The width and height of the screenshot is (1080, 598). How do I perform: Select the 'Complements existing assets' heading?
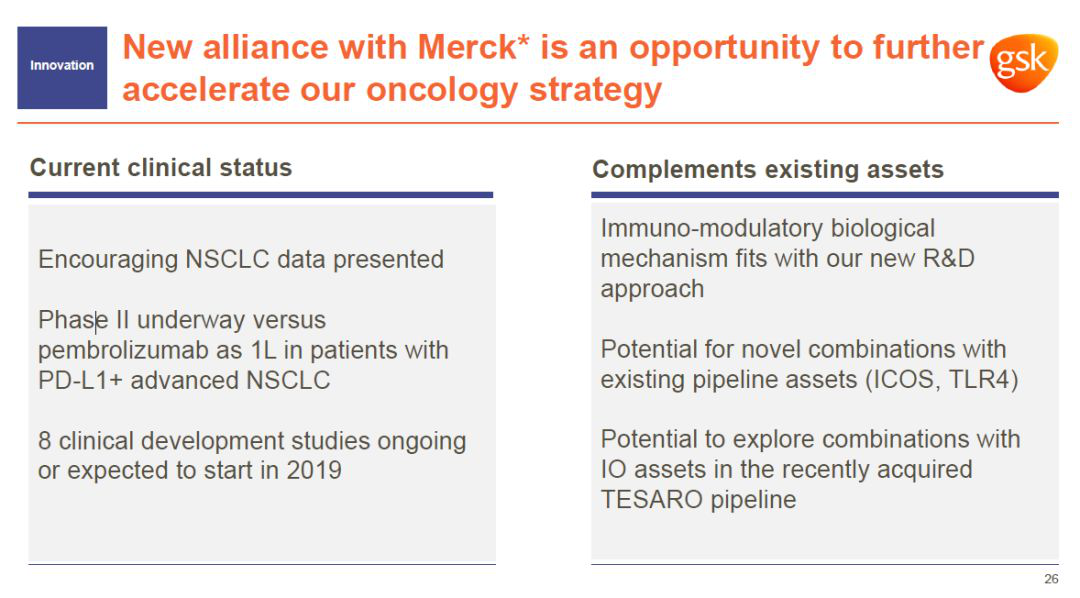pos(768,169)
